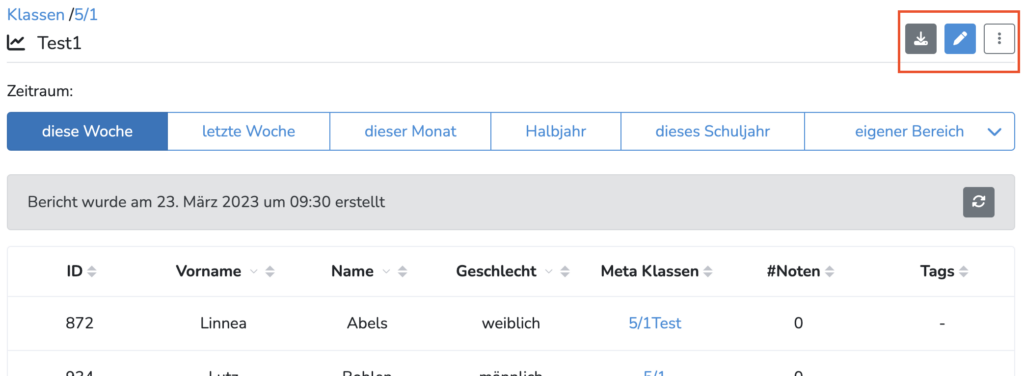Screen dimensions: 1024x376
Task: Expand the eigener Bereich dropdown arrow
Action: [994, 132]
